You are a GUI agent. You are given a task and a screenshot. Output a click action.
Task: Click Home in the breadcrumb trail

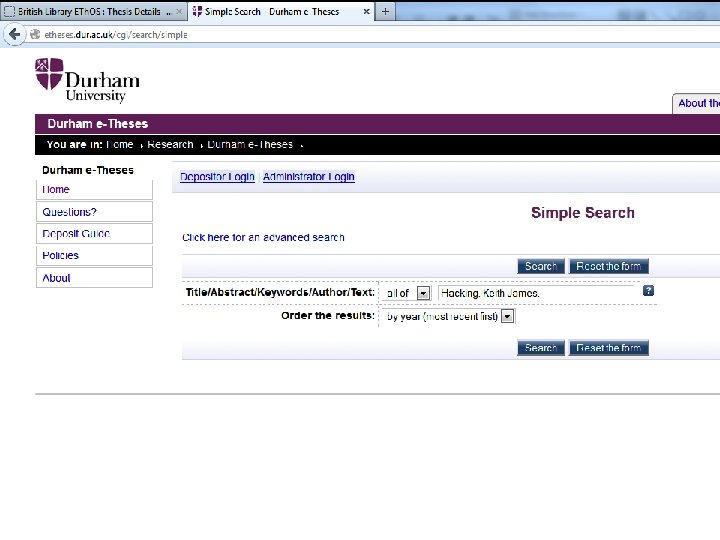(x=119, y=145)
